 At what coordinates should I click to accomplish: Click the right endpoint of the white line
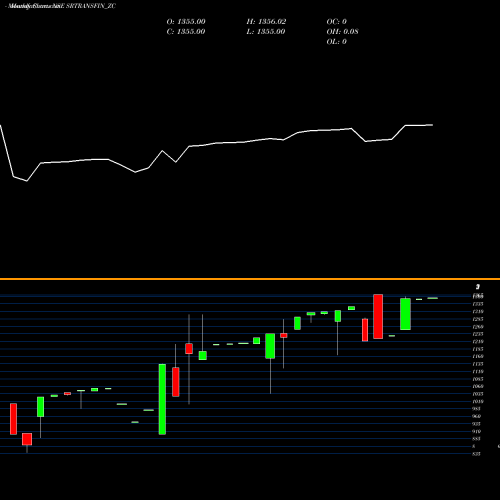(432, 125)
